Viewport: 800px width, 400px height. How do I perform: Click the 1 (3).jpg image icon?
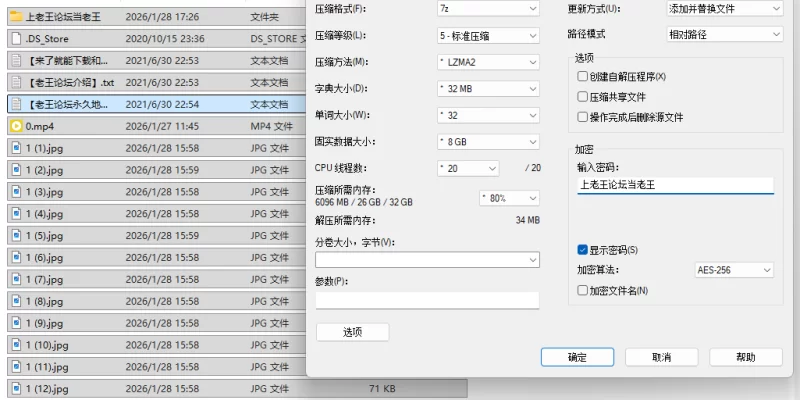pos(16,192)
